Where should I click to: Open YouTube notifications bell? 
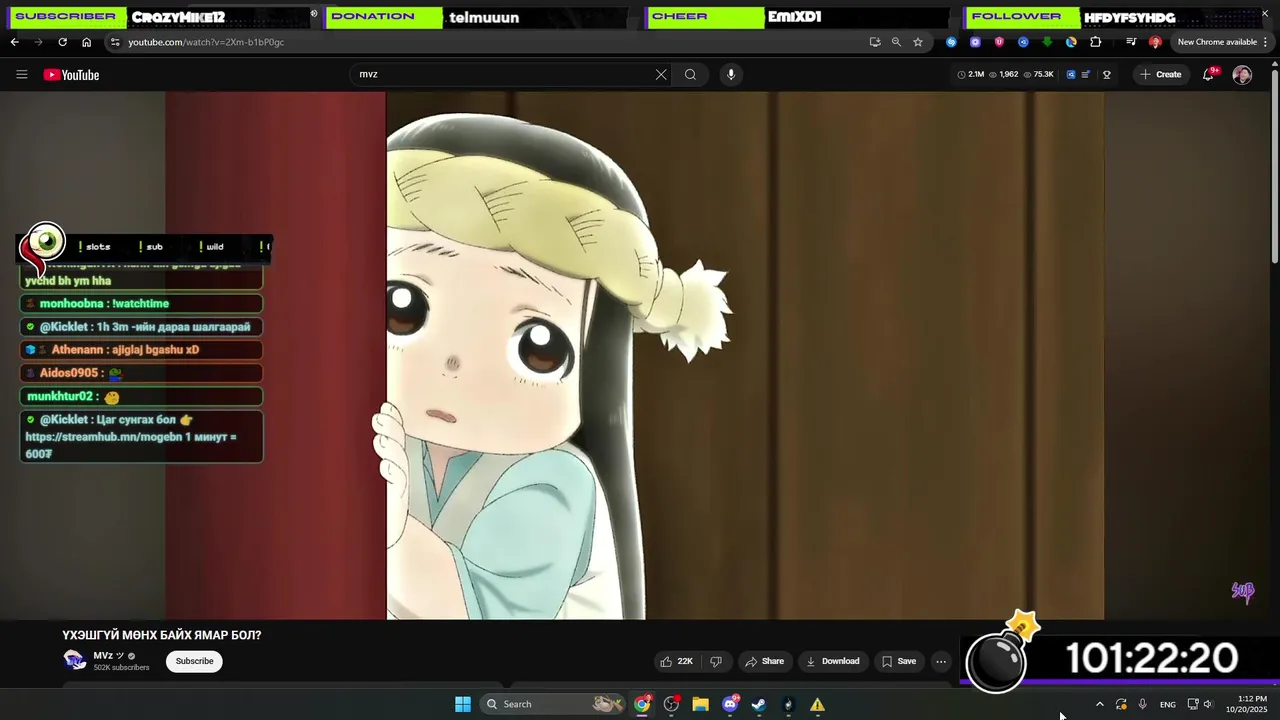click(1208, 74)
